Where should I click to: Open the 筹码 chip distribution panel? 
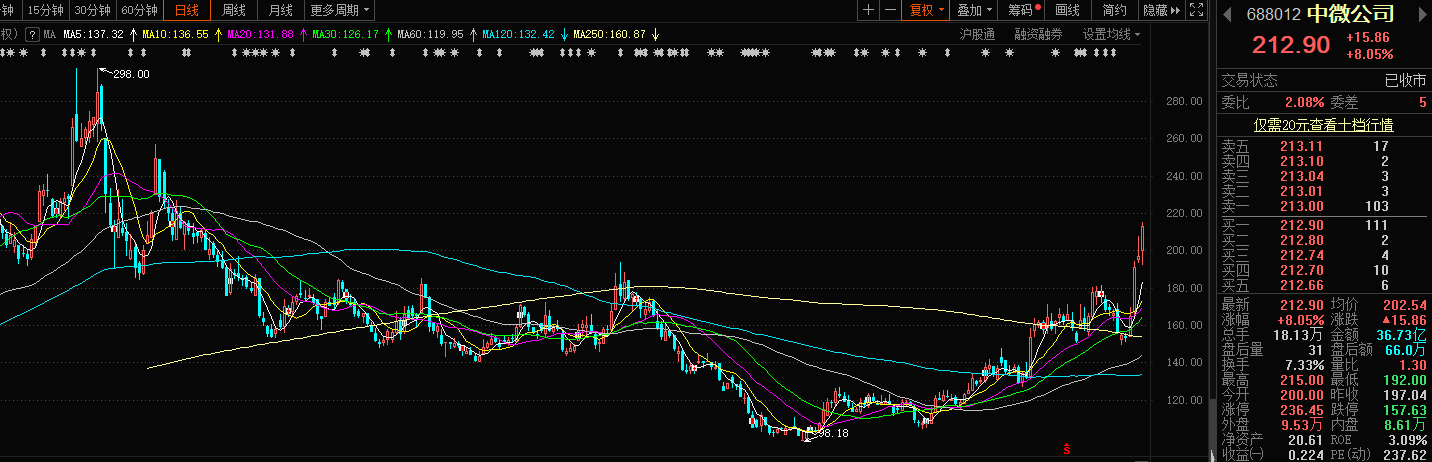coord(1022,11)
